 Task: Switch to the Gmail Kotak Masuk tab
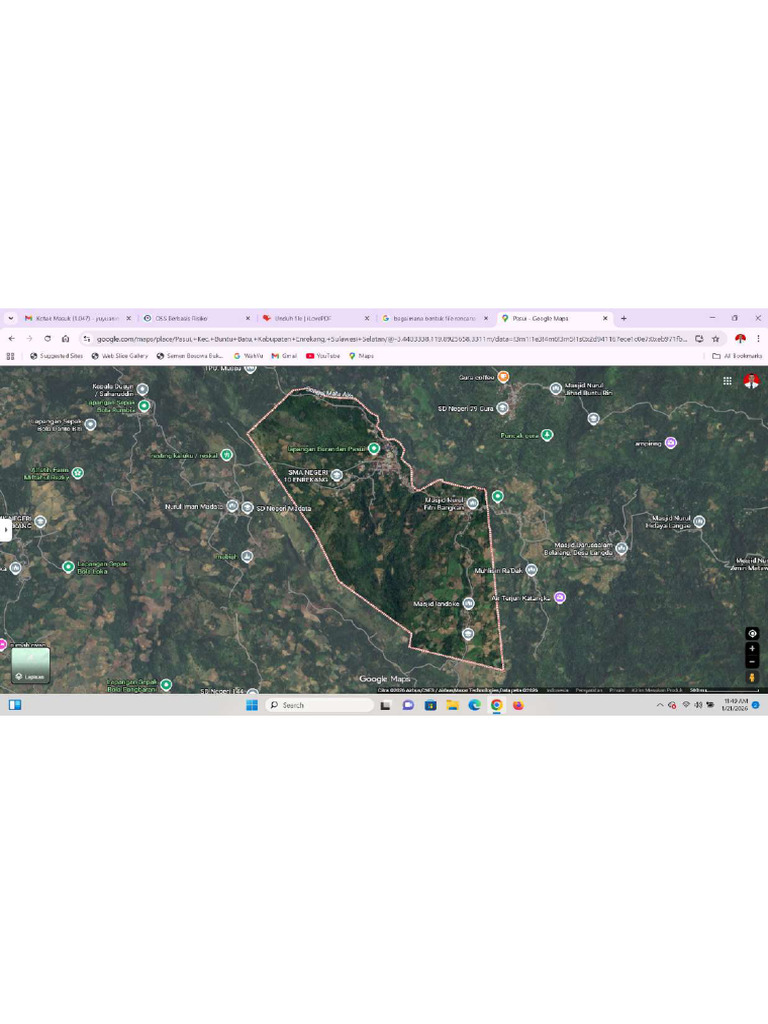78,318
